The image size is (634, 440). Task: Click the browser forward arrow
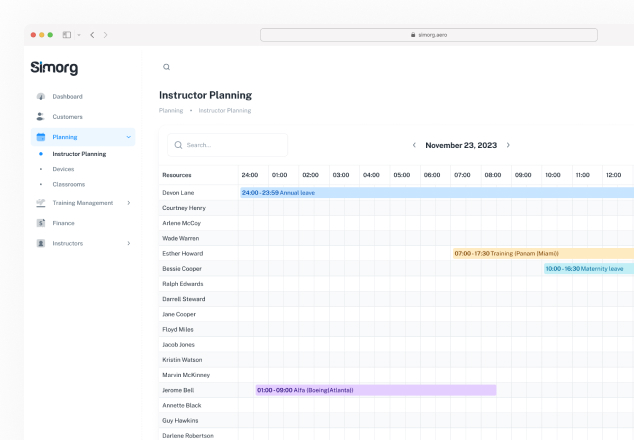106,35
